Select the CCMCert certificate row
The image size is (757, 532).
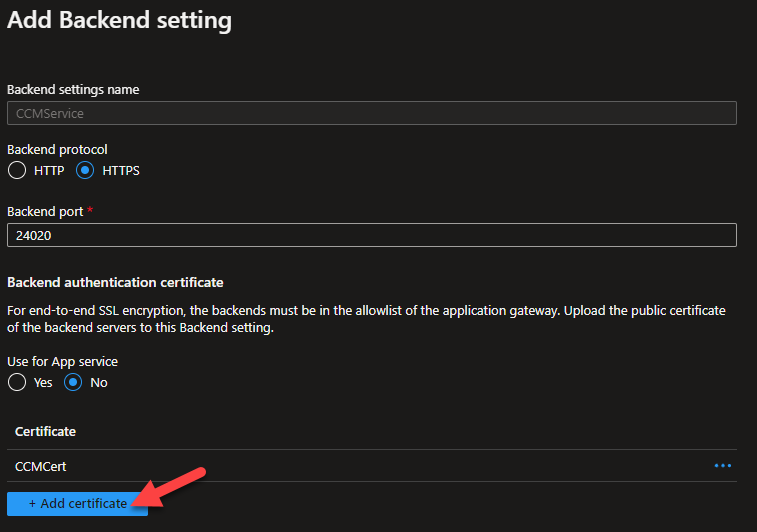(372, 466)
